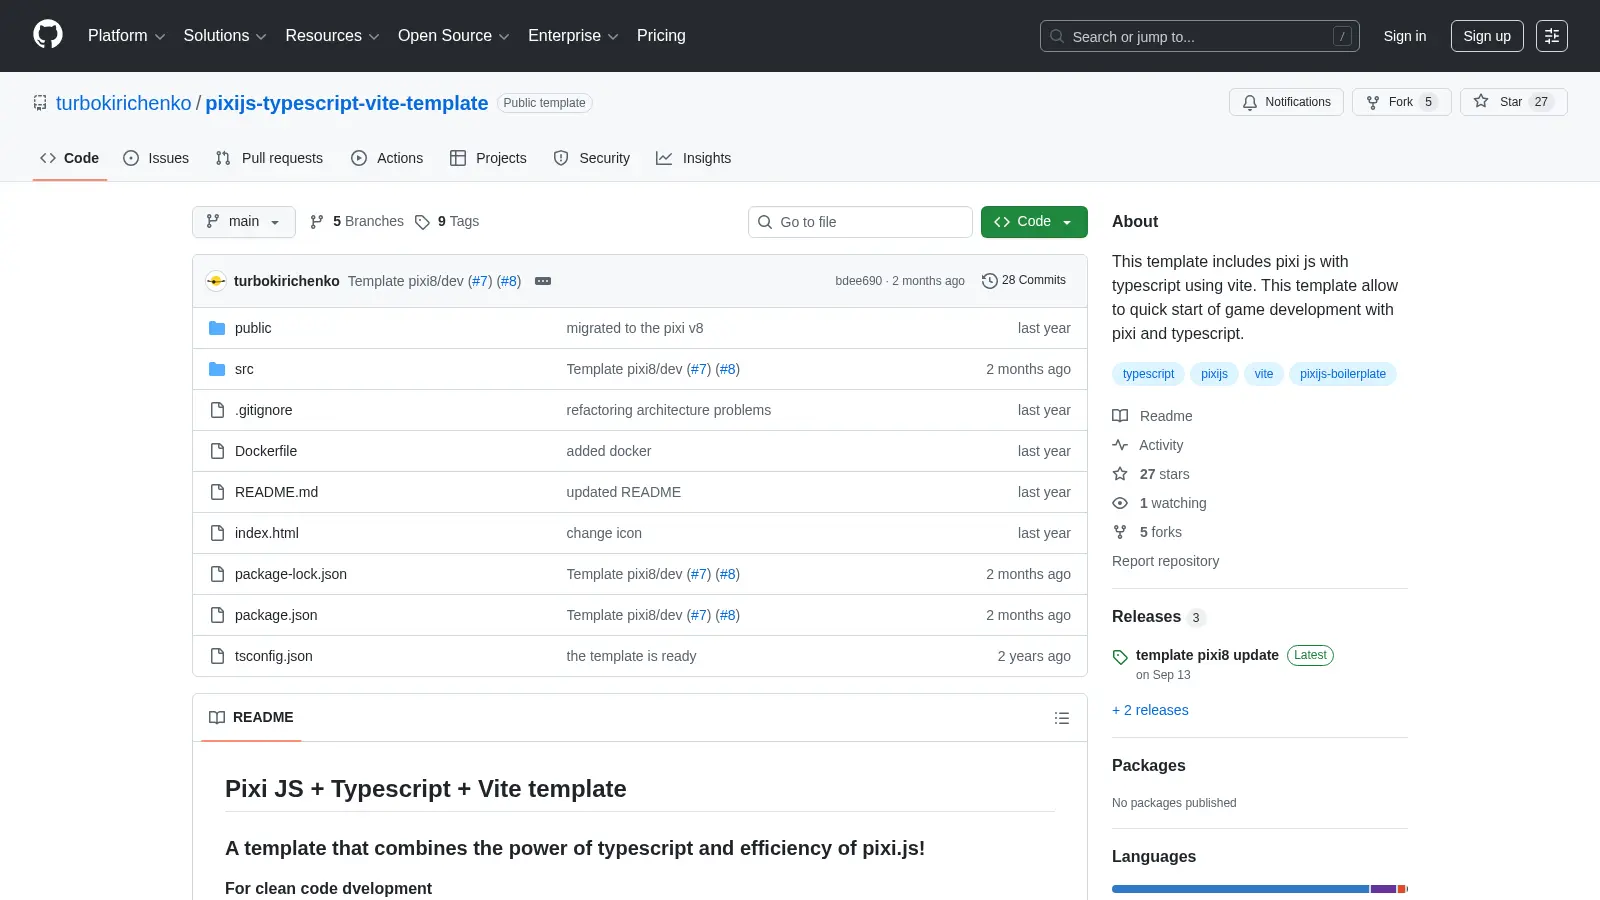Click the Search or jump to field
1600x900 pixels.
pos(1200,36)
